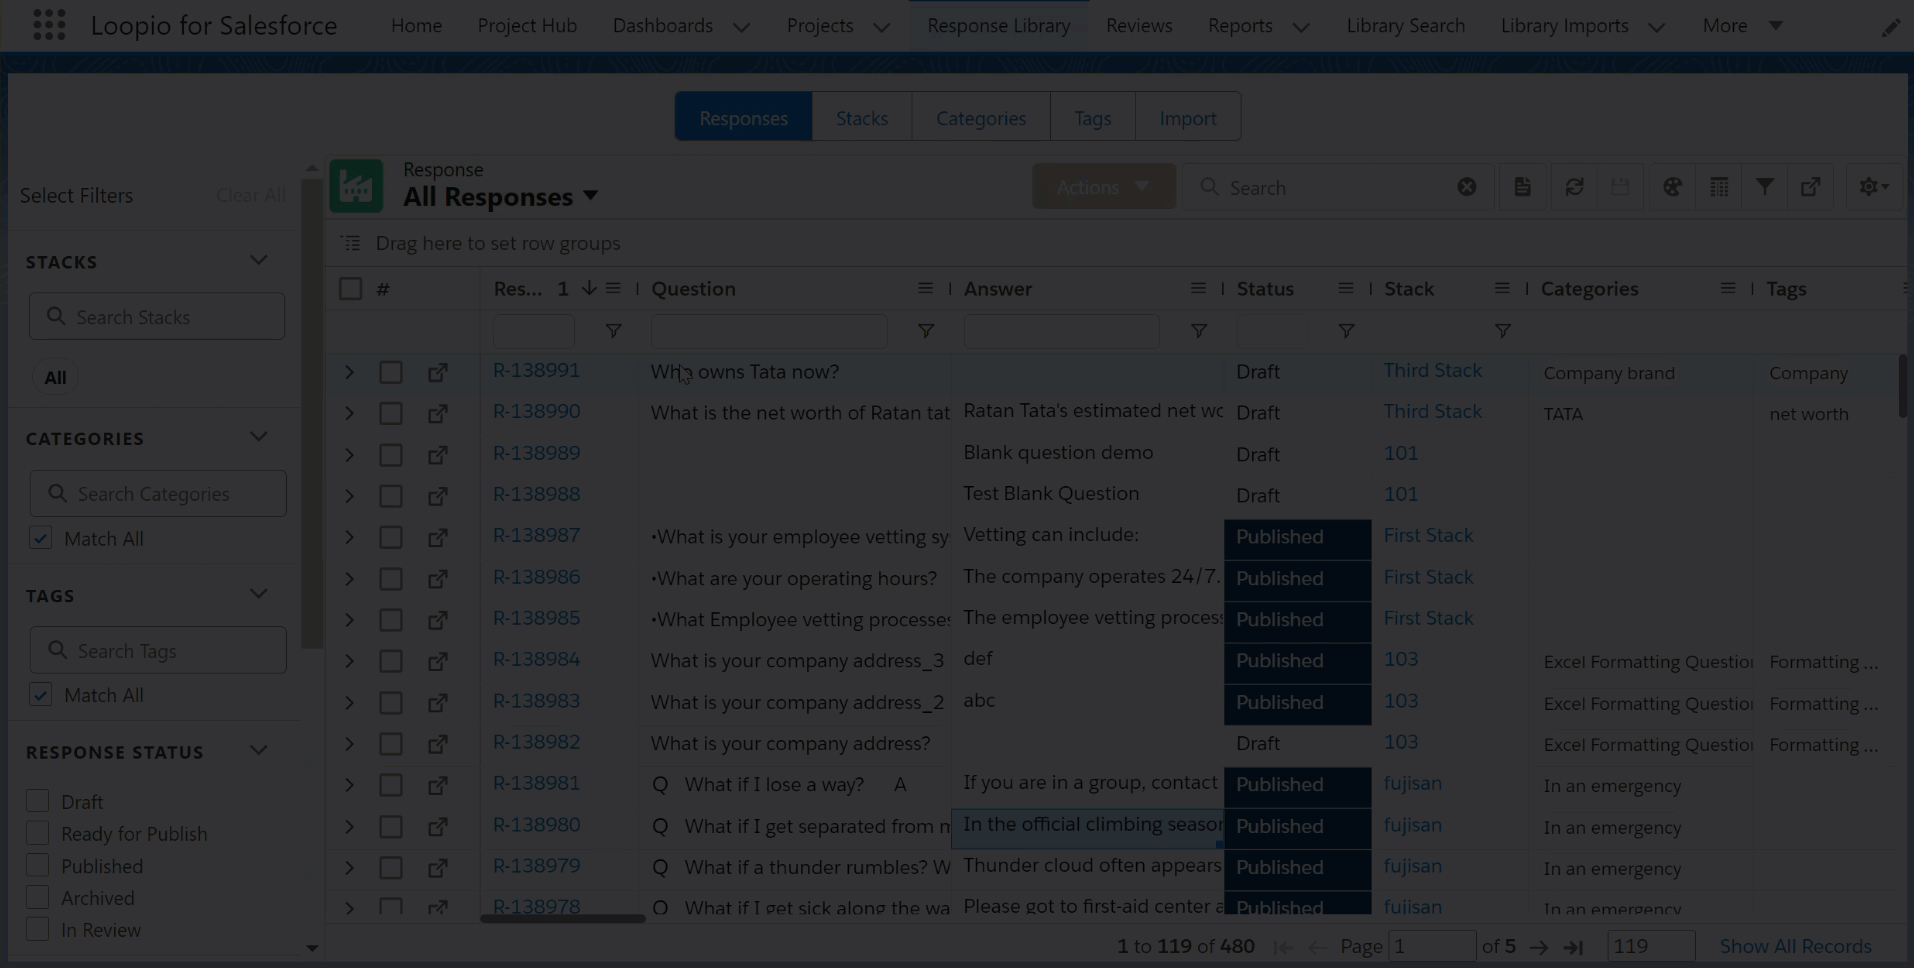Open Library Search in navigation bar
This screenshot has height=968, width=1914.
click(1405, 26)
